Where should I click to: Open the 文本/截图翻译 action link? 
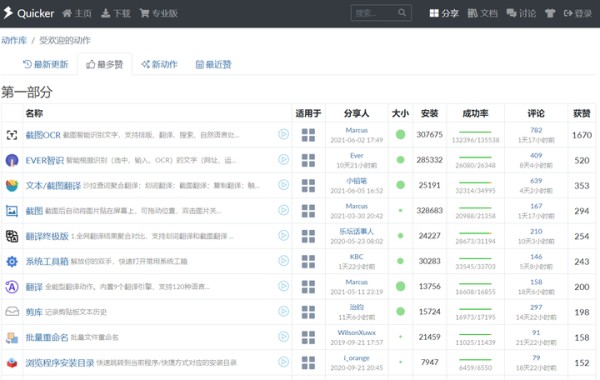(53, 186)
